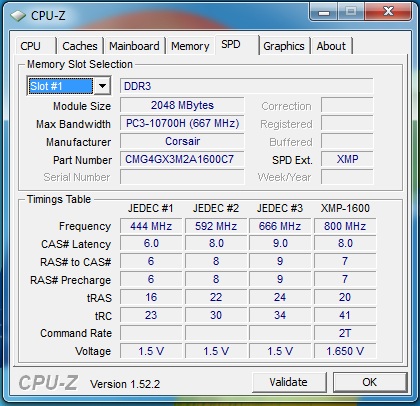Click the empty Serial Number field
This screenshot has width=420, height=406.
pyautogui.click(x=182, y=177)
